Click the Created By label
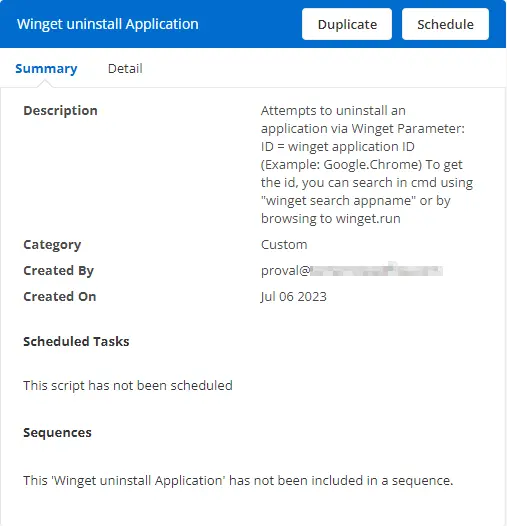Image resolution: width=507 pixels, height=526 pixels. point(58,270)
